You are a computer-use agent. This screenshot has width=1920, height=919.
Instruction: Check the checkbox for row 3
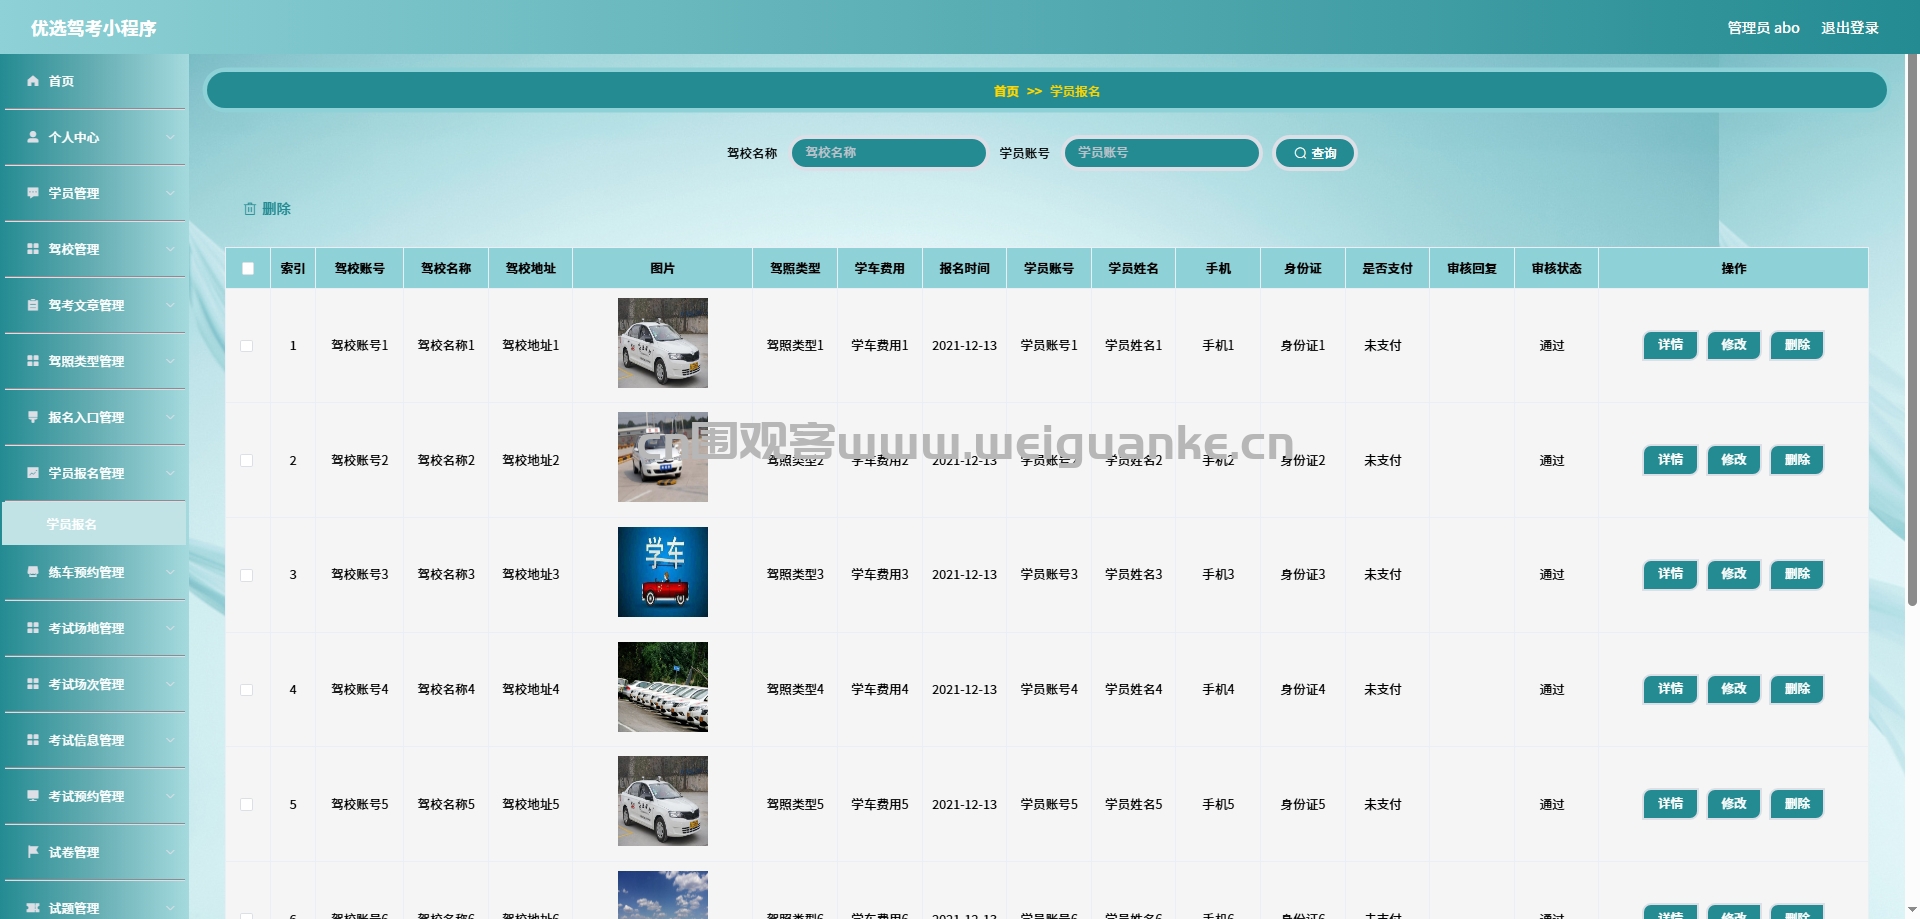247,575
